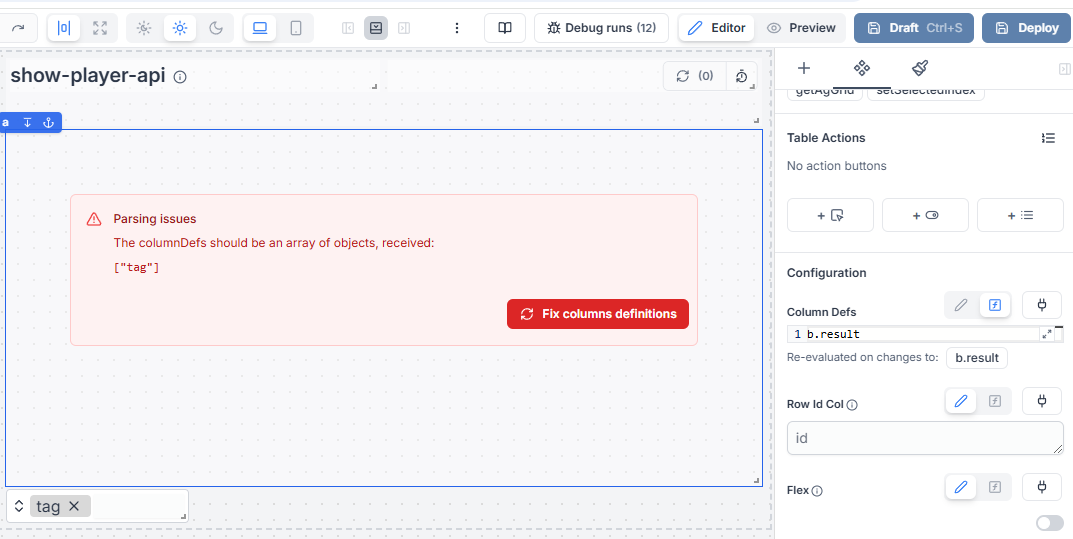Image resolution: width=1073 pixels, height=539 pixels.
Task: Click Fix columns definitions button
Action: coord(598,314)
